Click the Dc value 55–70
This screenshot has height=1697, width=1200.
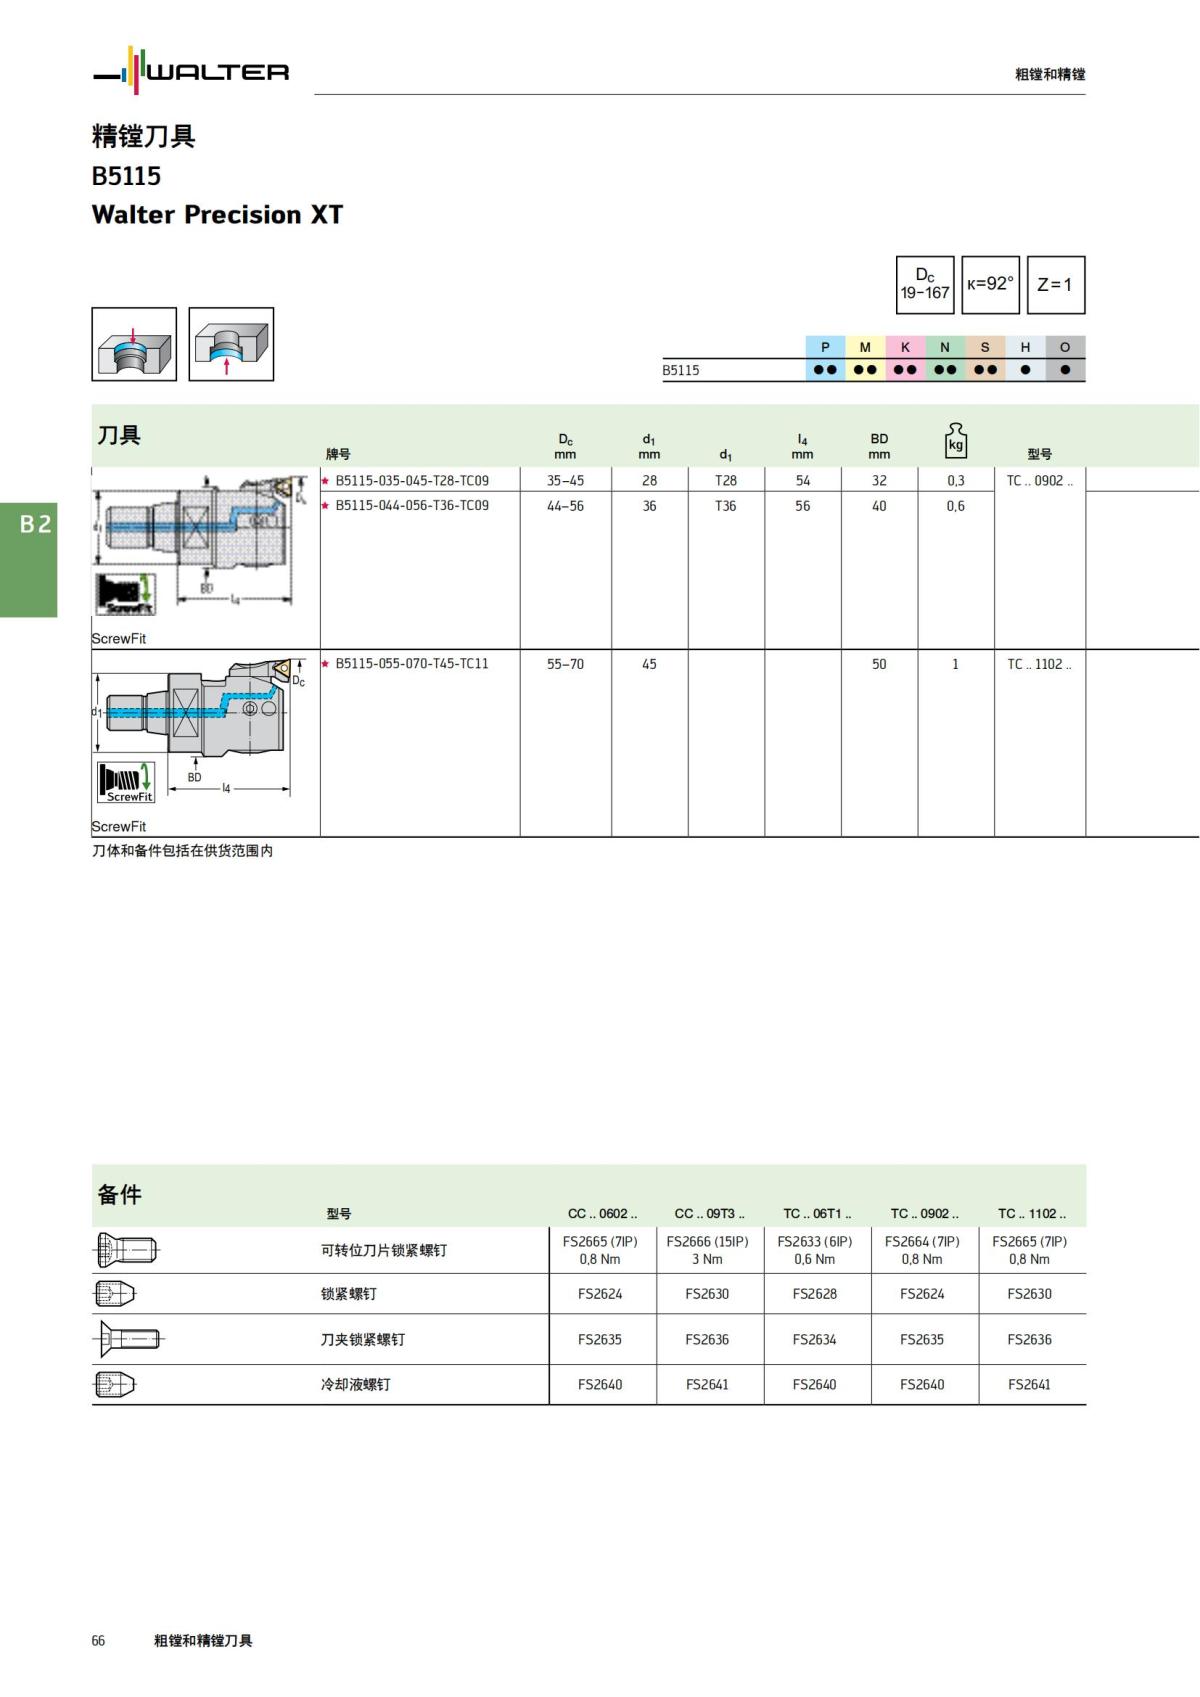(x=565, y=664)
